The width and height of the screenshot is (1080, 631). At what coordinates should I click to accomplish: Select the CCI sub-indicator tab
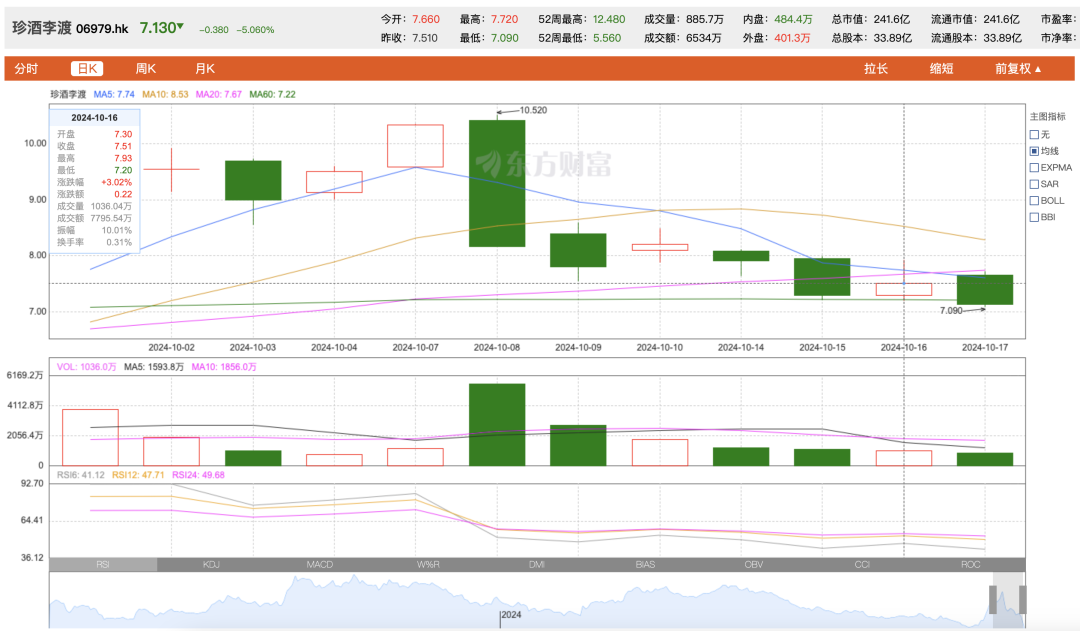click(862, 564)
